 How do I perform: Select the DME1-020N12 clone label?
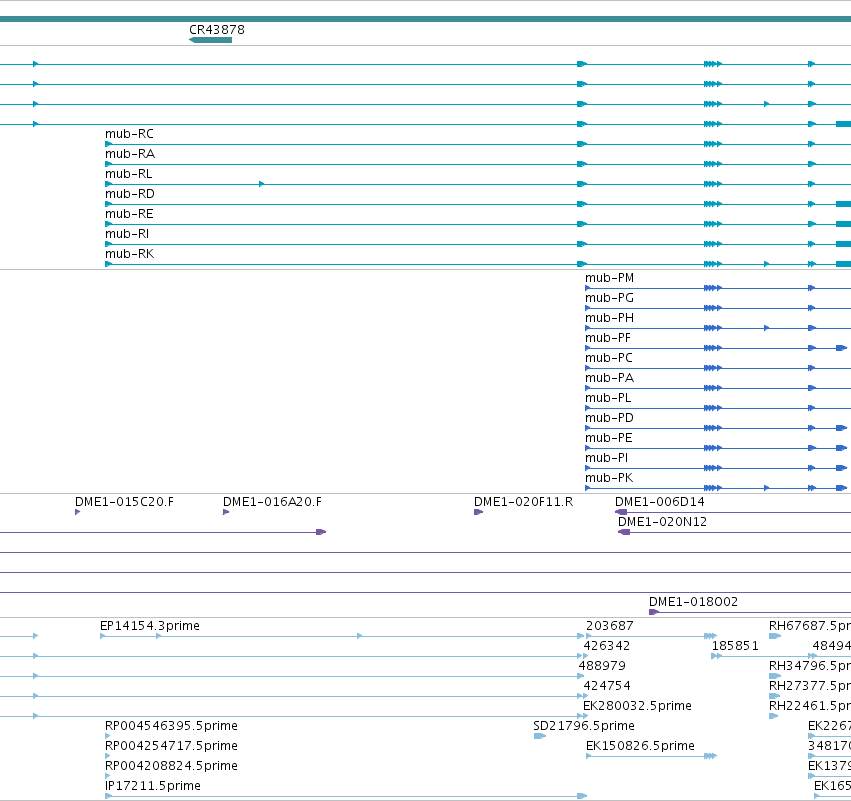(x=662, y=523)
